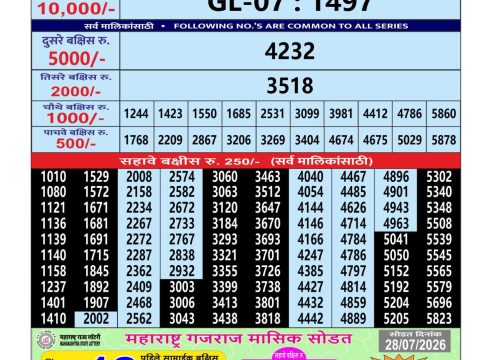Screen dimensions: 480x360
Task: Click number 4896 in the 250/- list
Action: click(396, 177)
